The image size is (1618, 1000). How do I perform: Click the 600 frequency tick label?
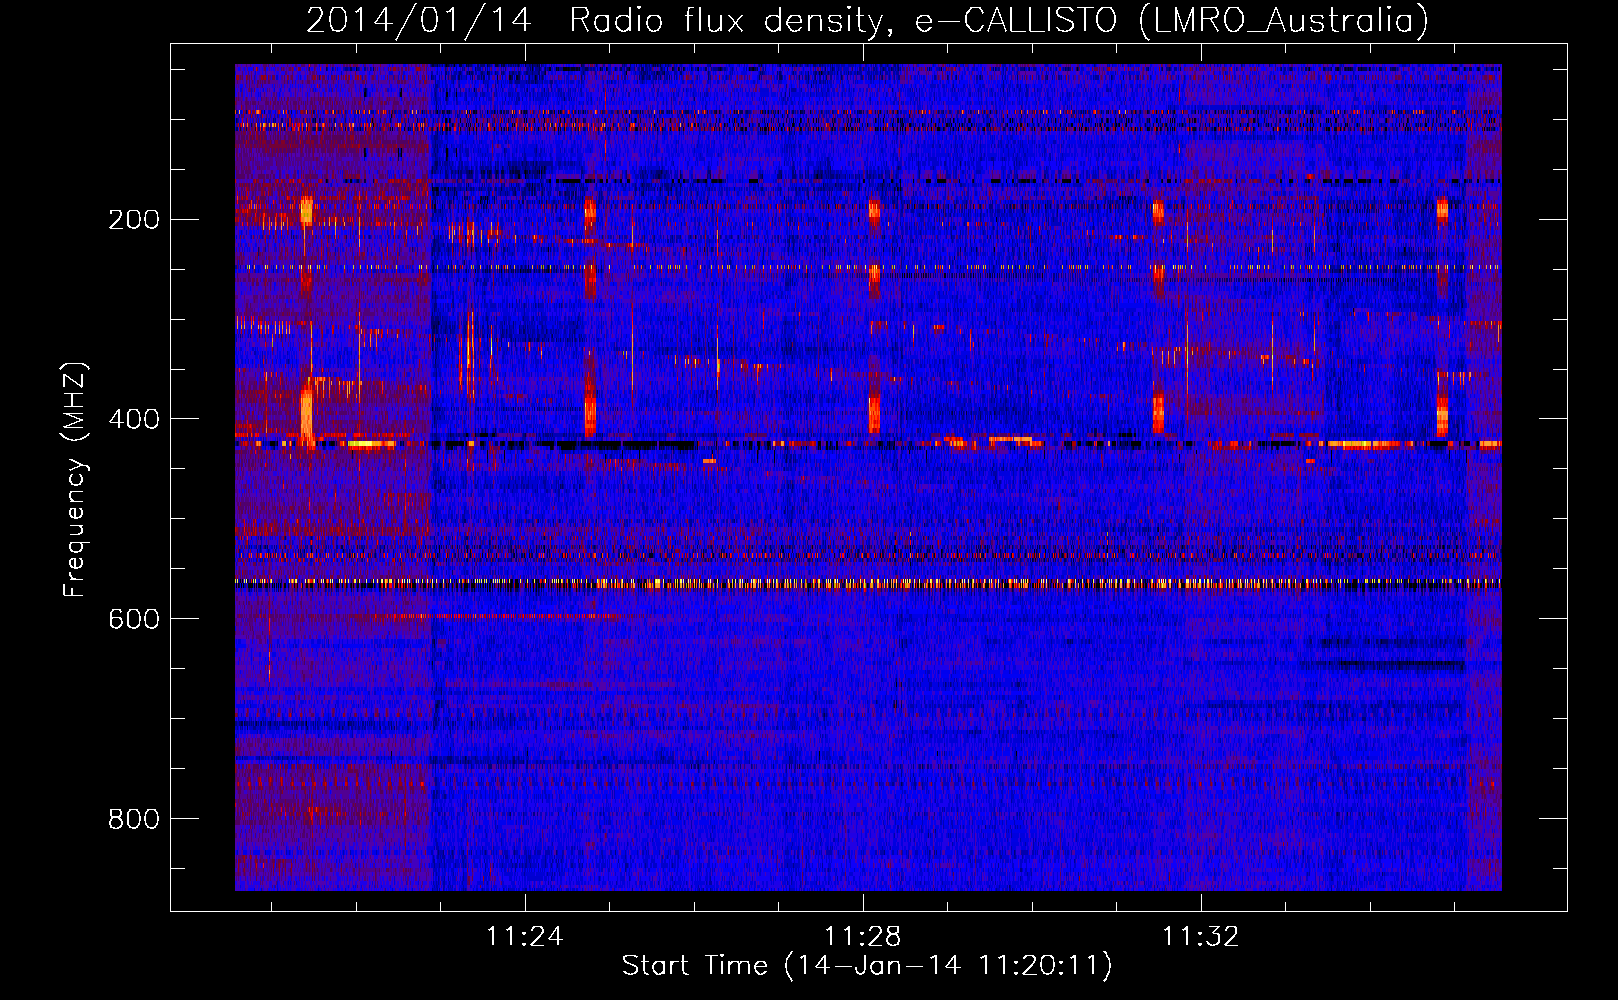(133, 619)
